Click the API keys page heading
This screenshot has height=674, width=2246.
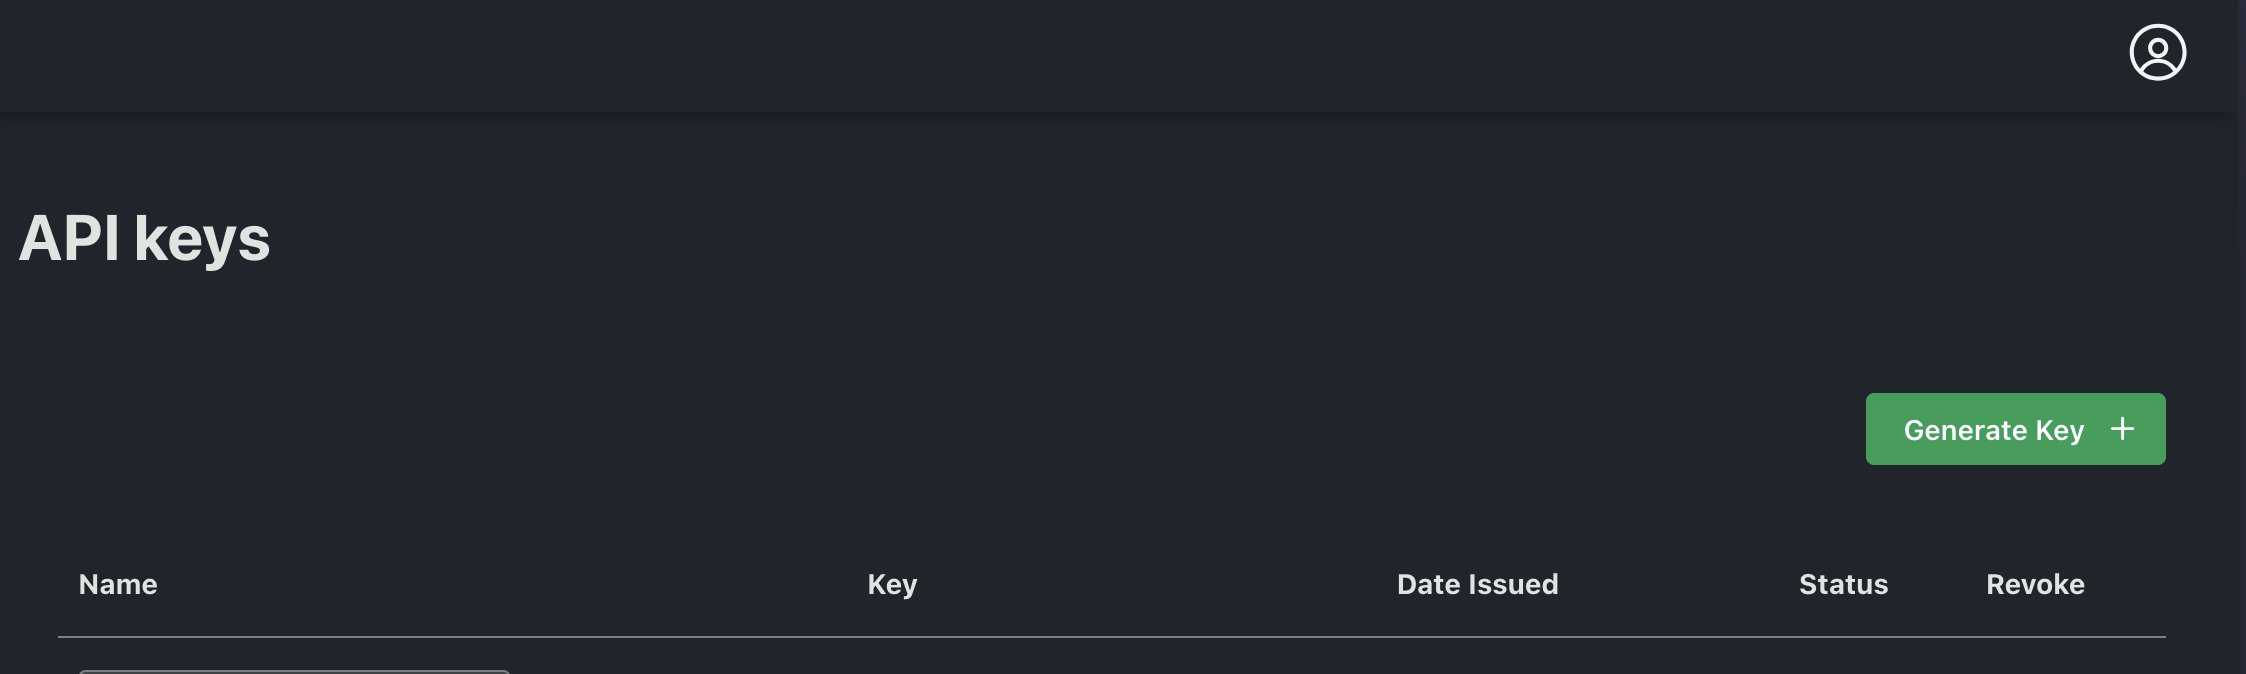pyautogui.click(x=144, y=239)
